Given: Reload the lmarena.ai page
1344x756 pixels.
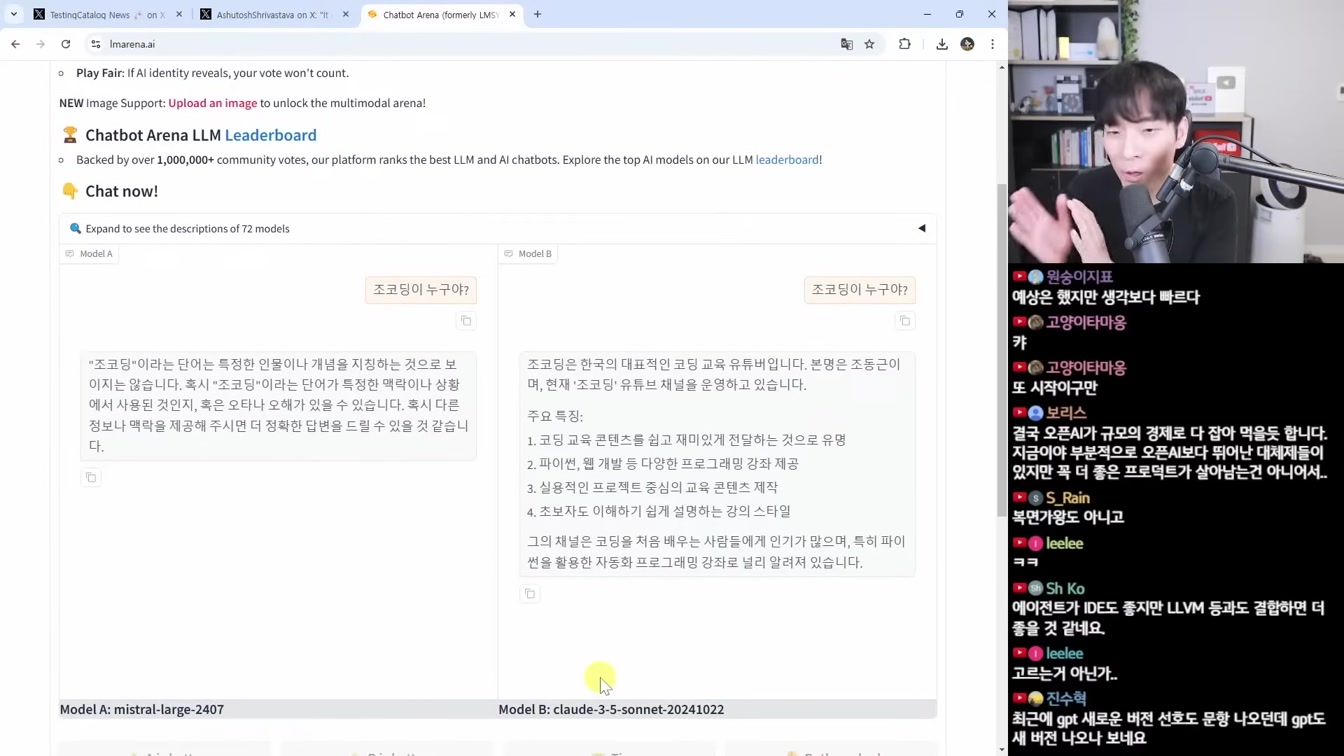Looking at the screenshot, I should point(66,44).
